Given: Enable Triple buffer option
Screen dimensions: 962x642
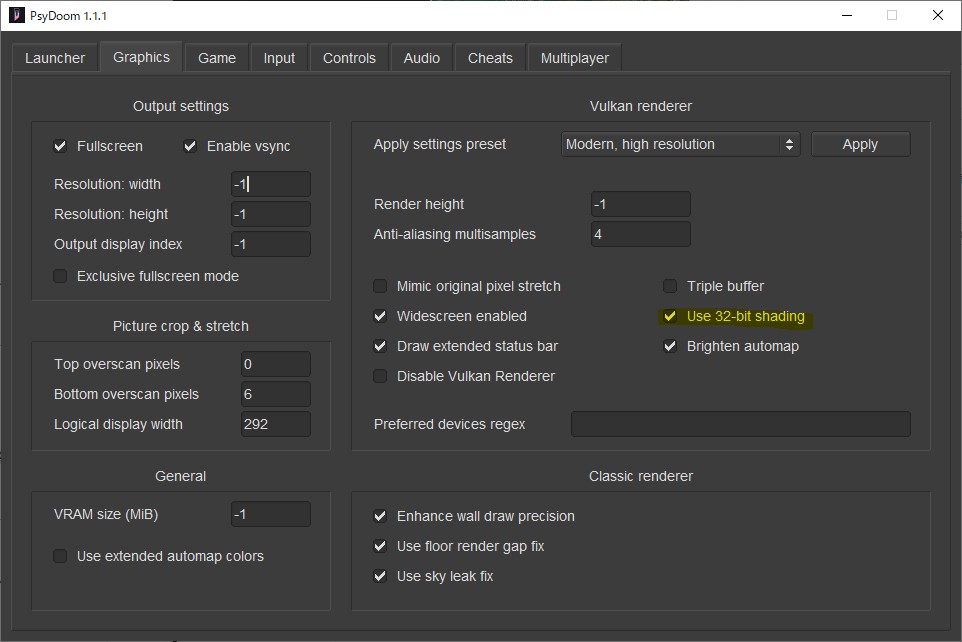Looking at the screenshot, I should pos(670,286).
